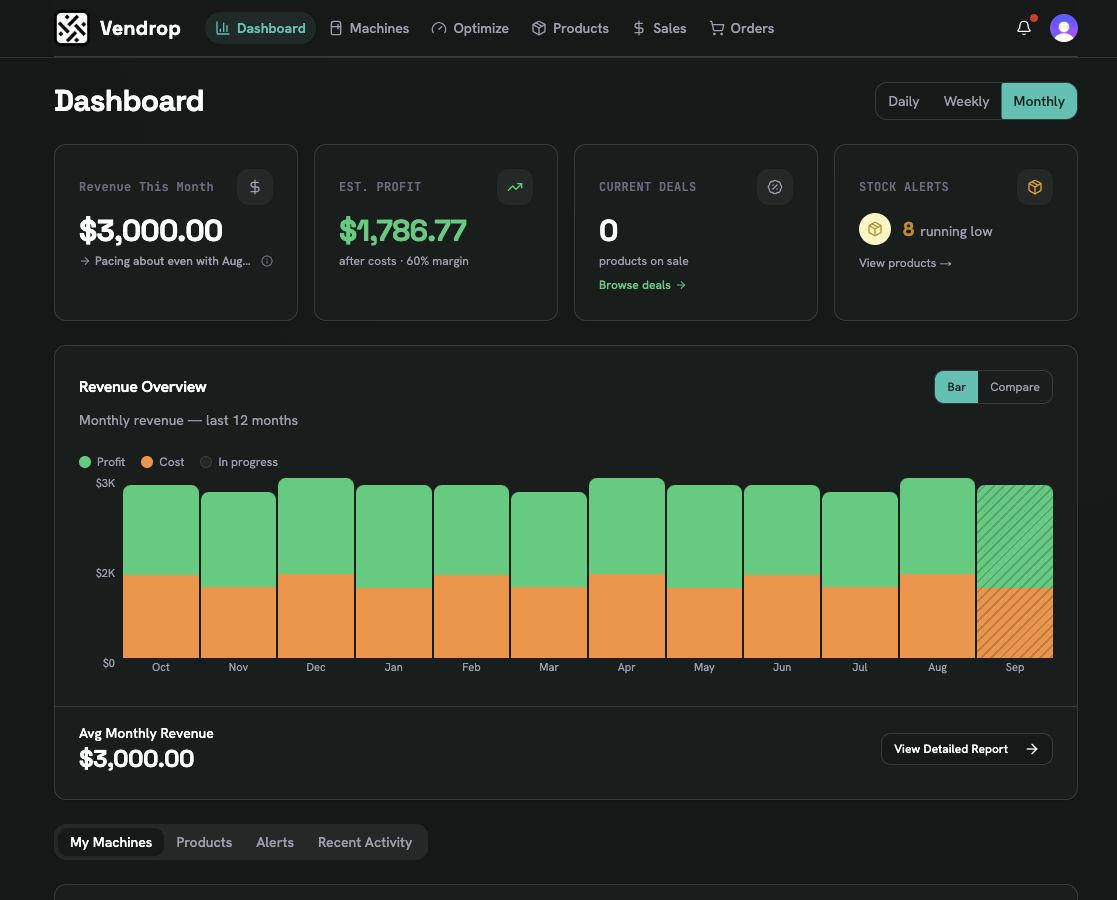The height and width of the screenshot is (900, 1117).
Task: Select the Weekly time range
Action: click(x=966, y=101)
